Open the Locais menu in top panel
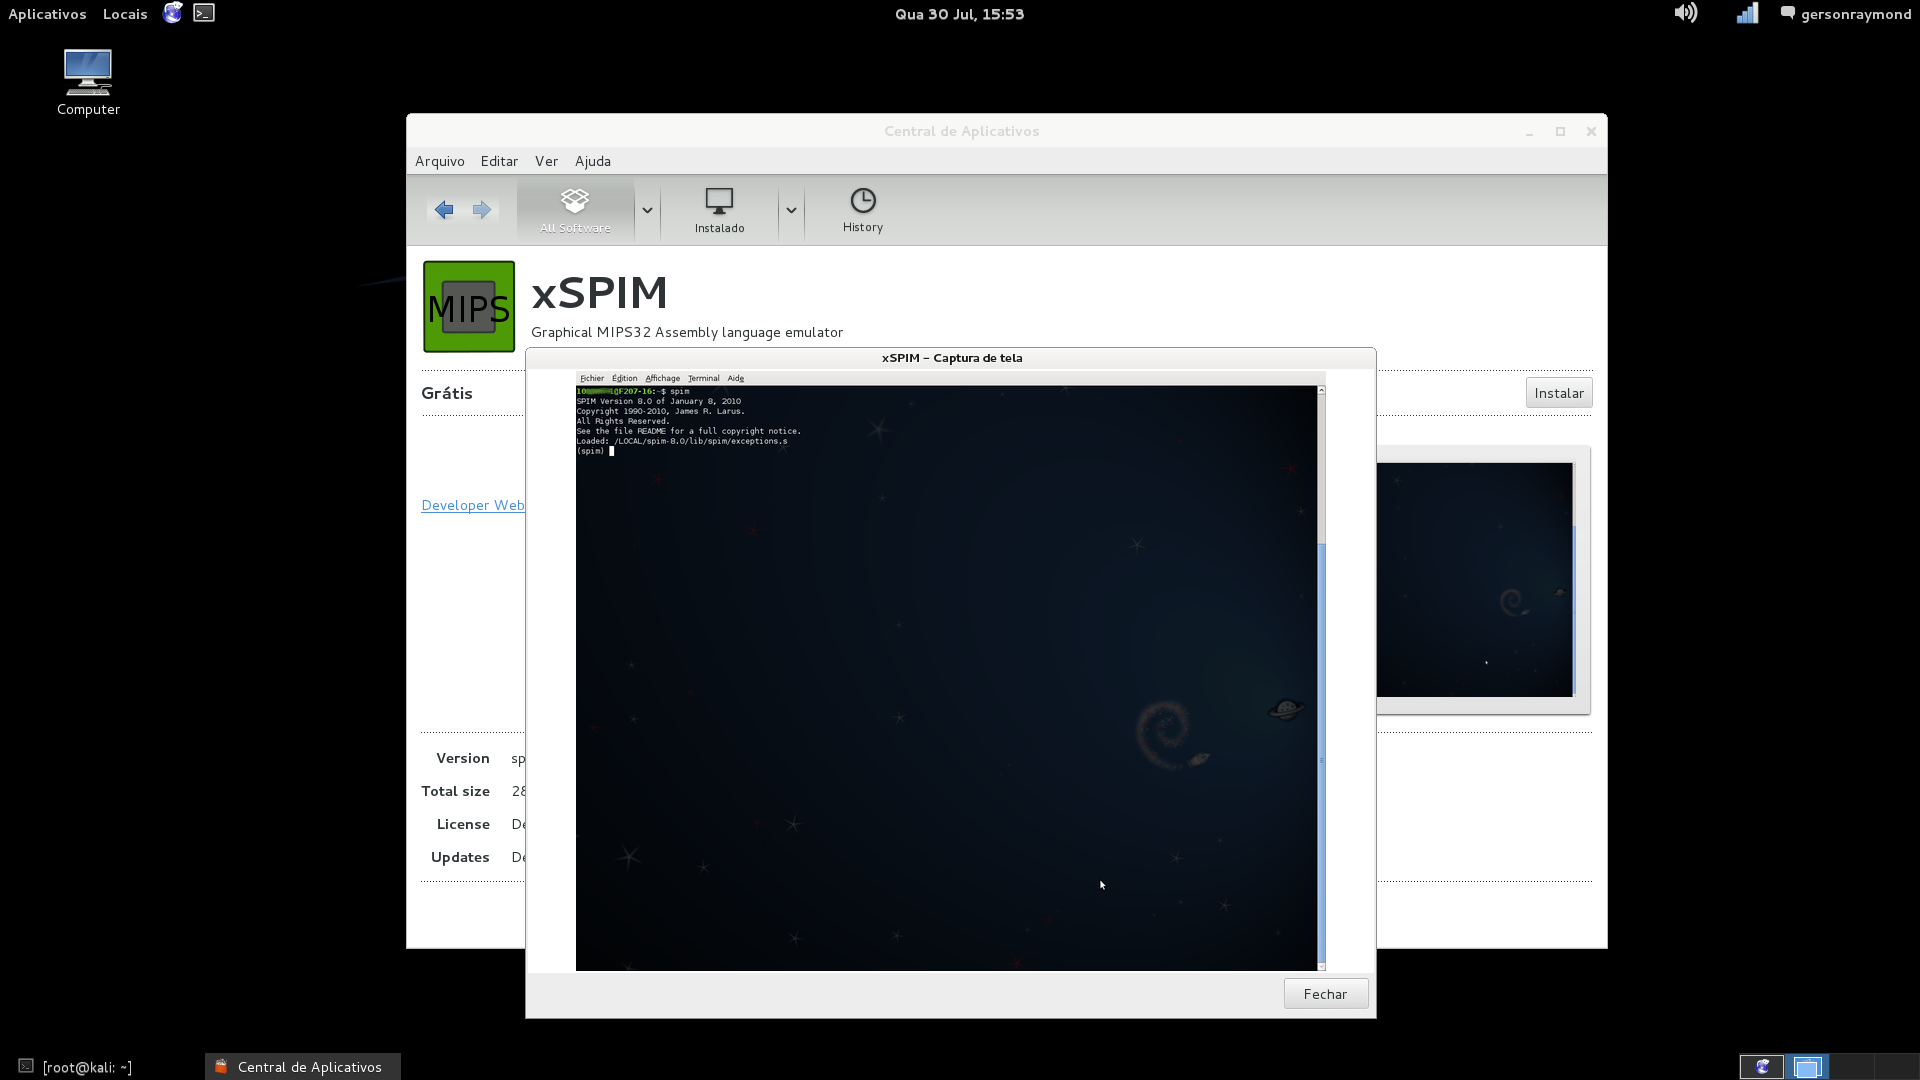Viewport: 1920px width, 1080px height. [125, 14]
